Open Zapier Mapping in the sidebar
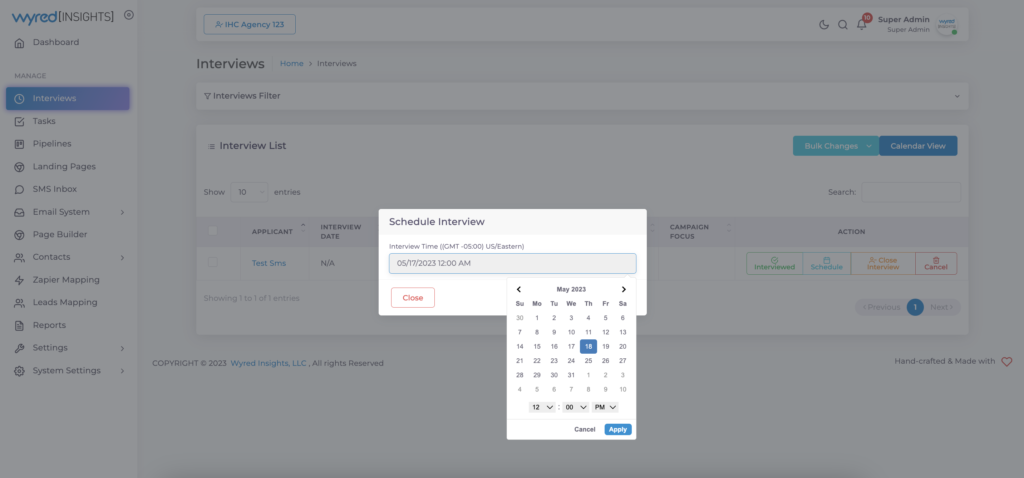The height and width of the screenshot is (478, 1024). click(68, 280)
